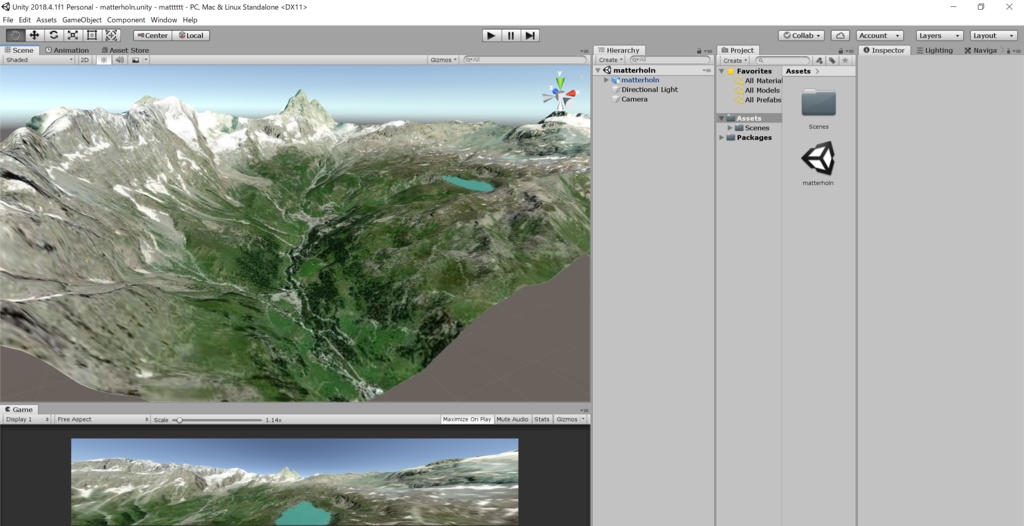
Task: Select the Rotate tool
Action: coord(53,35)
